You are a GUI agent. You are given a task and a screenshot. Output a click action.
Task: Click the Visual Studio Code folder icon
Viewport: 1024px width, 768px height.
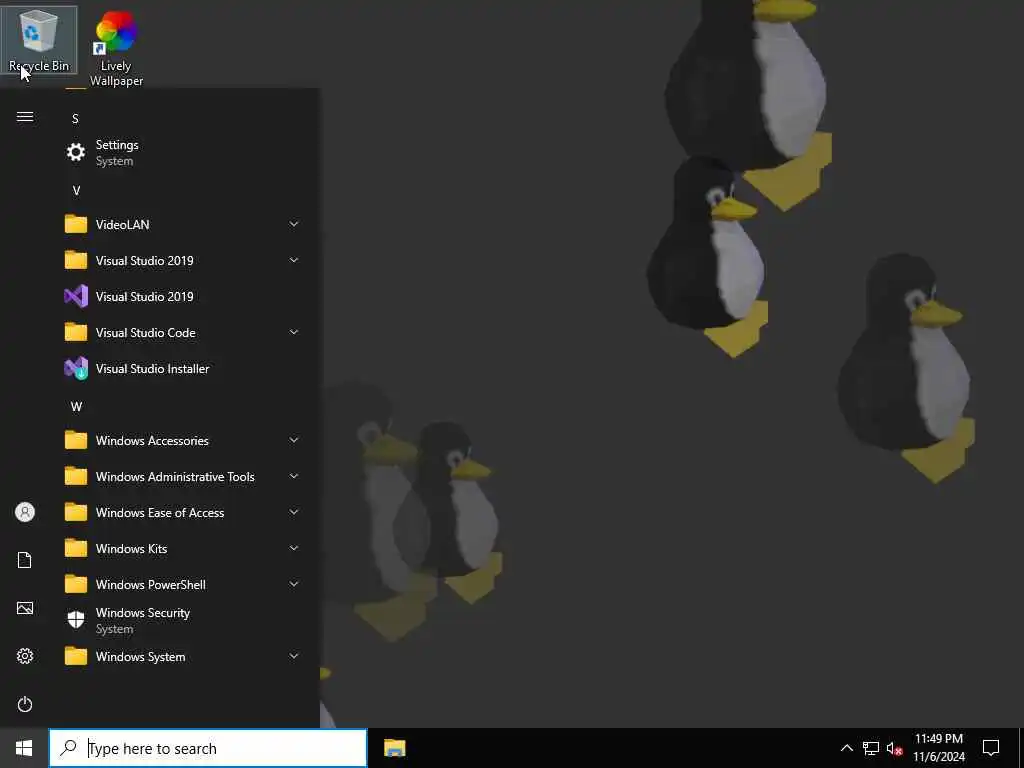click(x=76, y=332)
